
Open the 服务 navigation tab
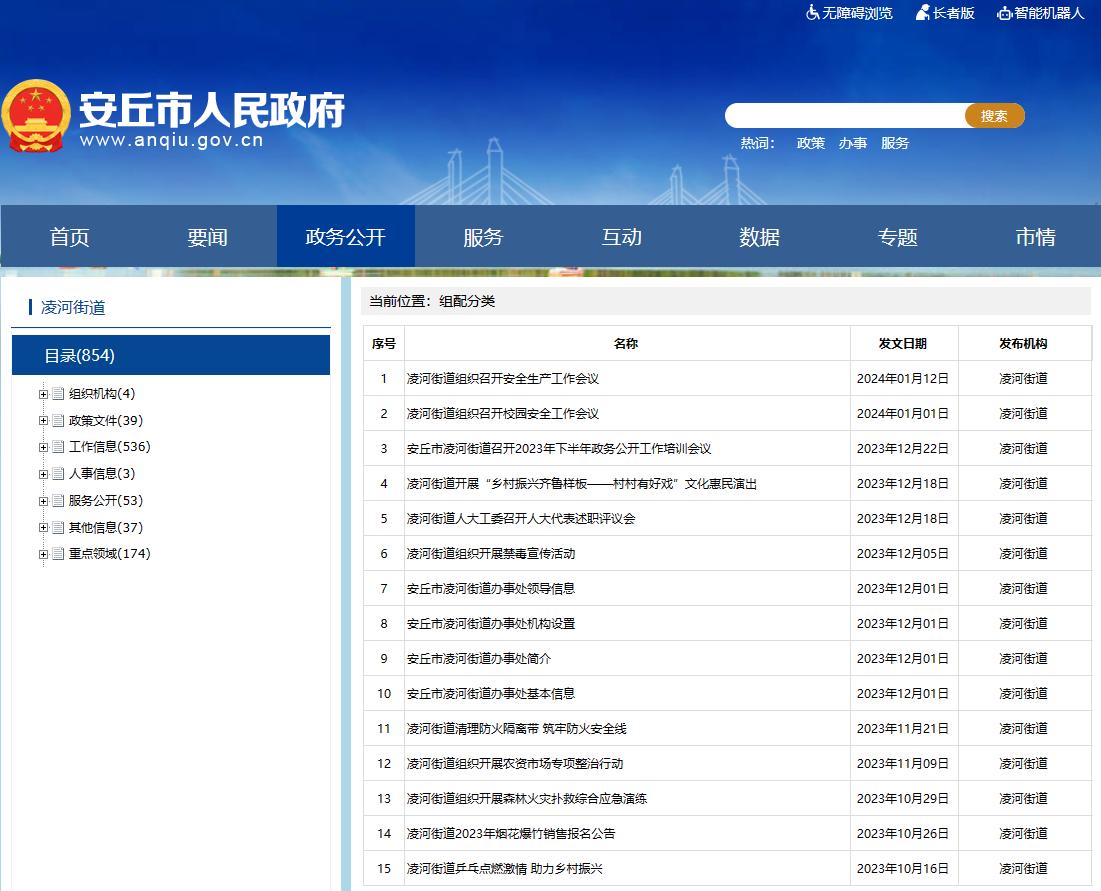point(483,237)
